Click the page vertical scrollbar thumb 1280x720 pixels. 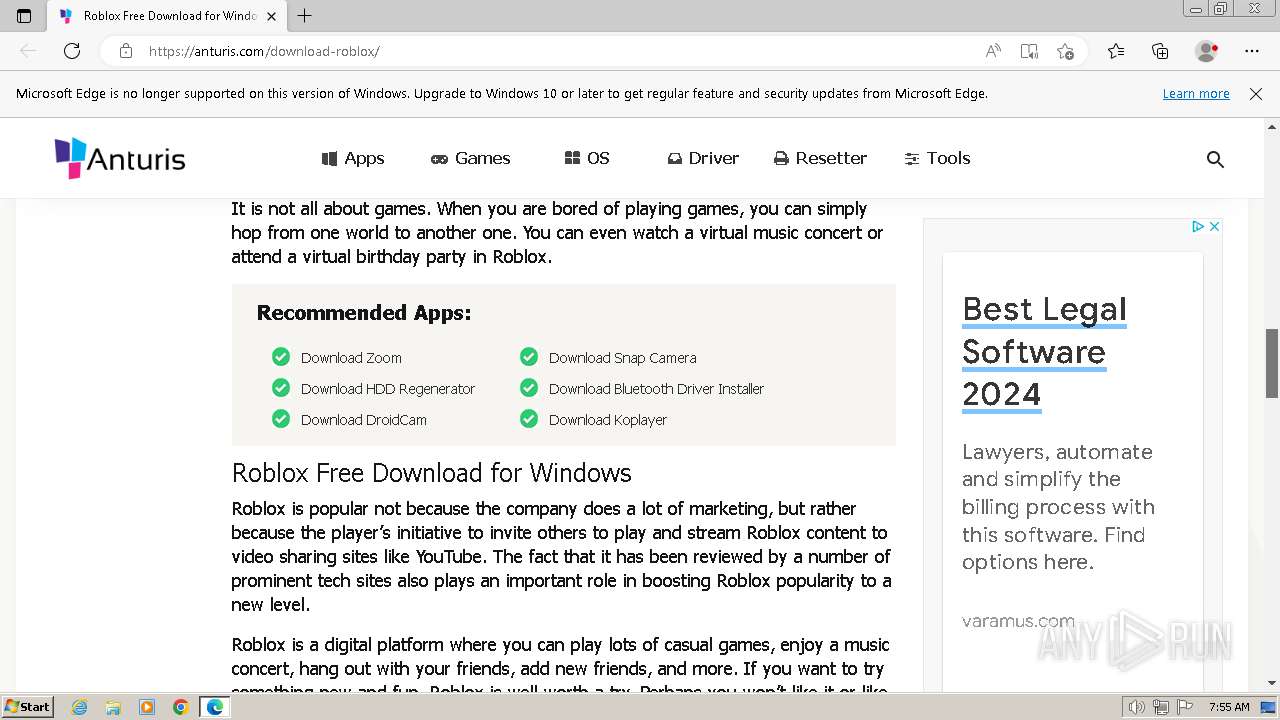[1272, 363]
